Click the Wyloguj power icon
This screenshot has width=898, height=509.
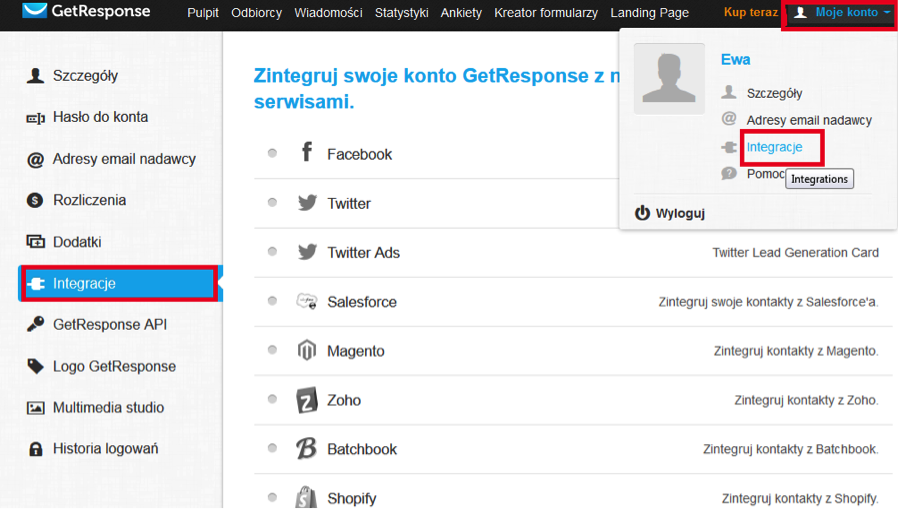coord(643,213)
